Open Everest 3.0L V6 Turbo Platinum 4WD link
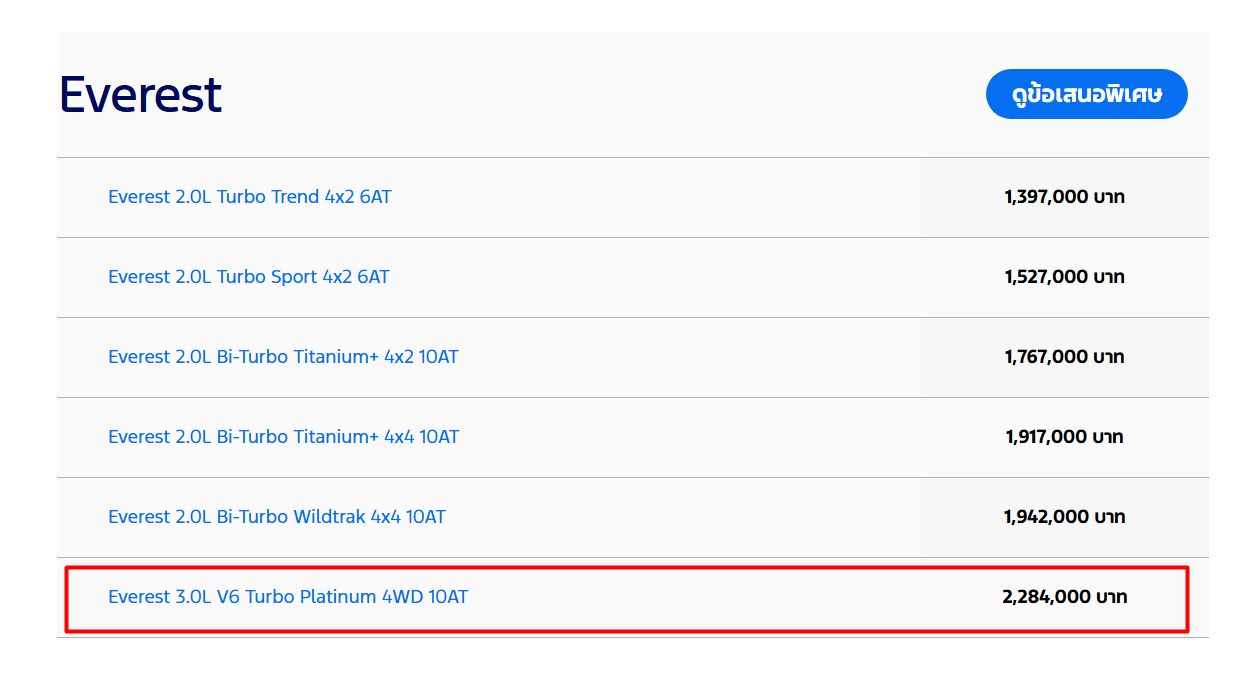The width and height of the screenshot is (1241, 686). (288, 597)
